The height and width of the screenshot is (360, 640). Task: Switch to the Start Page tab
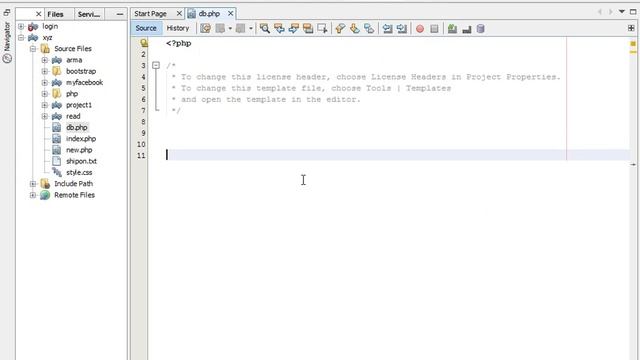pos(151,14)
